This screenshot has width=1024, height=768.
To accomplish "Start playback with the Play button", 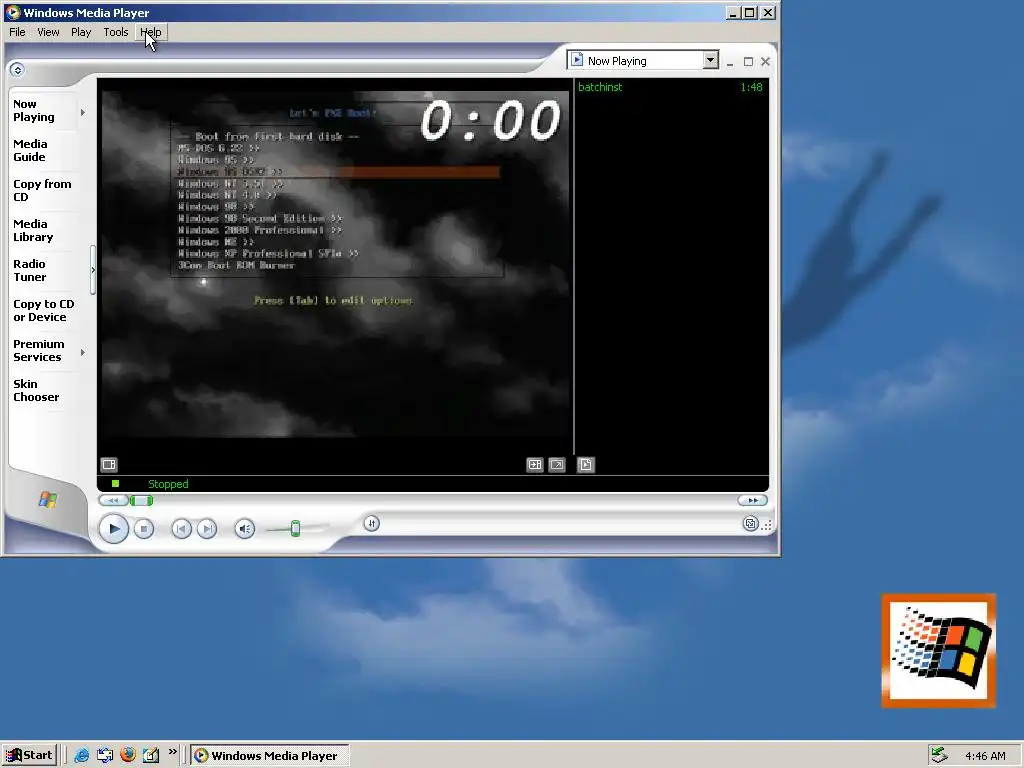I will 114,528.
